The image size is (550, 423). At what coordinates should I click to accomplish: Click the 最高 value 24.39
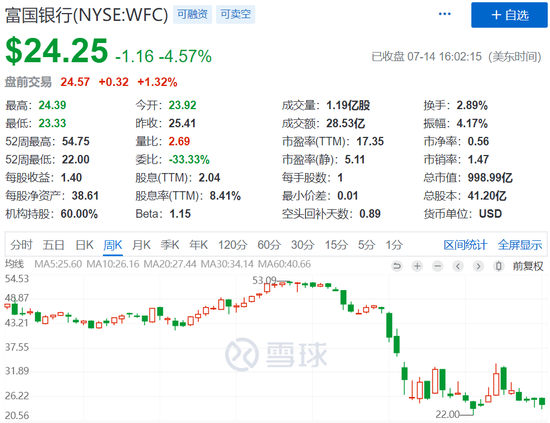[x=52, y=105]
